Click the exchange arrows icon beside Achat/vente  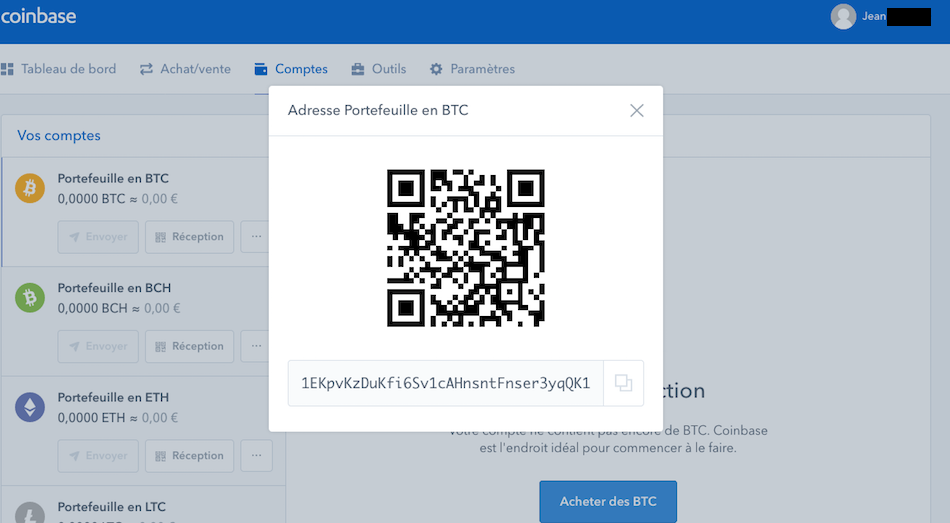pyautogui.click(x=146, y=69)
